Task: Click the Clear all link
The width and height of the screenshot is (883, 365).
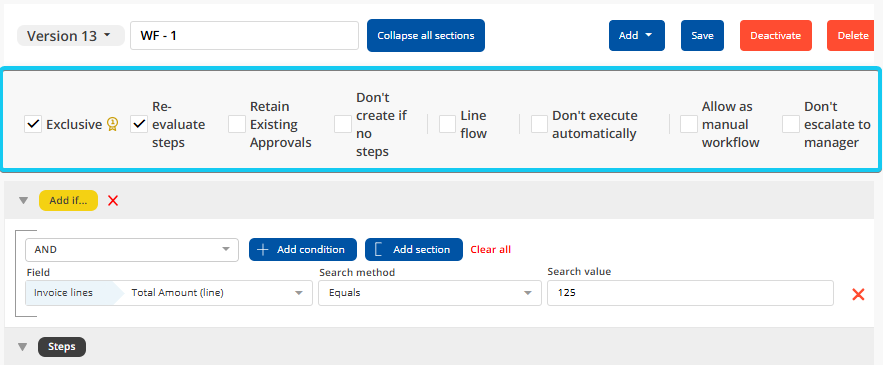Action: click(490, 250)
